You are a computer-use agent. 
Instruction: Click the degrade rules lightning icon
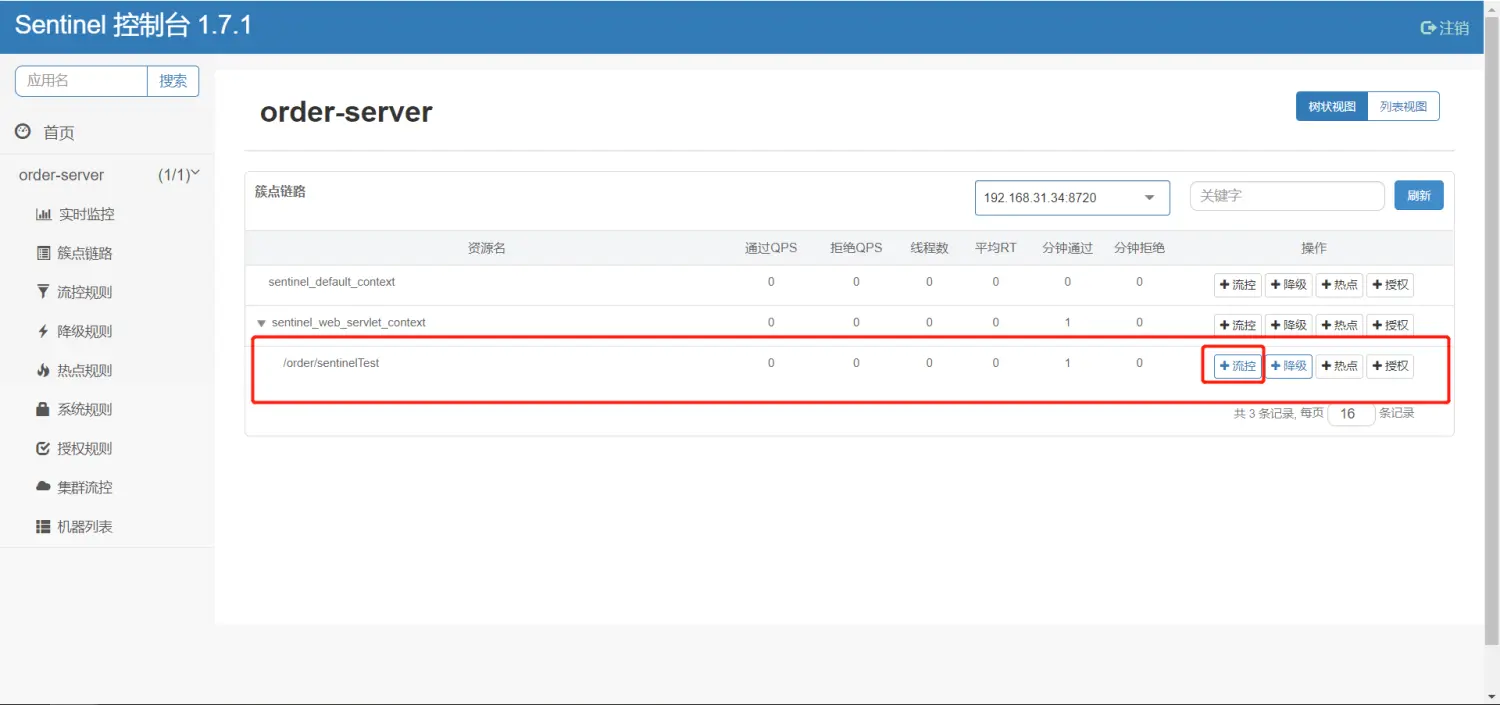[x=43, y=332]
